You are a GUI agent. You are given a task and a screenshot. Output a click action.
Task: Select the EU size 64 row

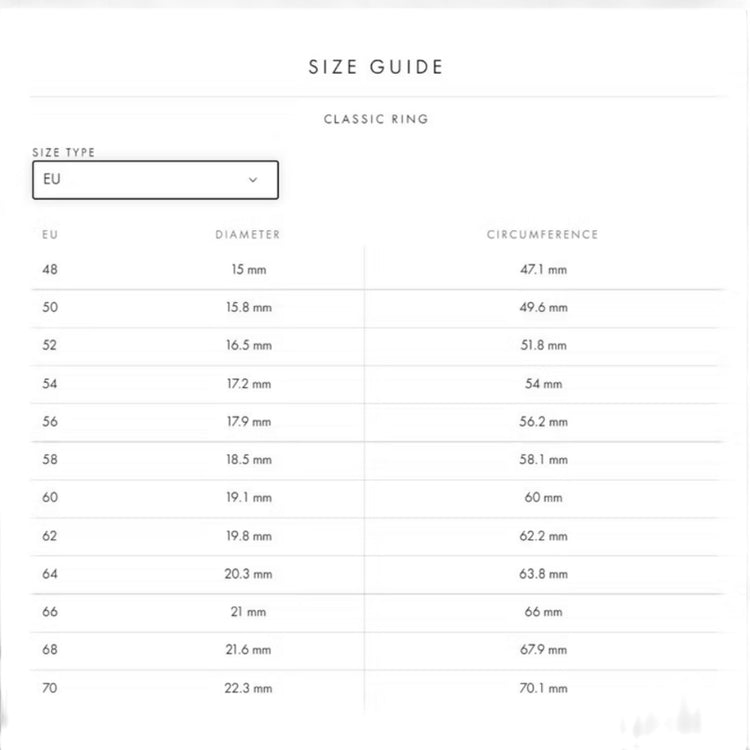(379, 574)
